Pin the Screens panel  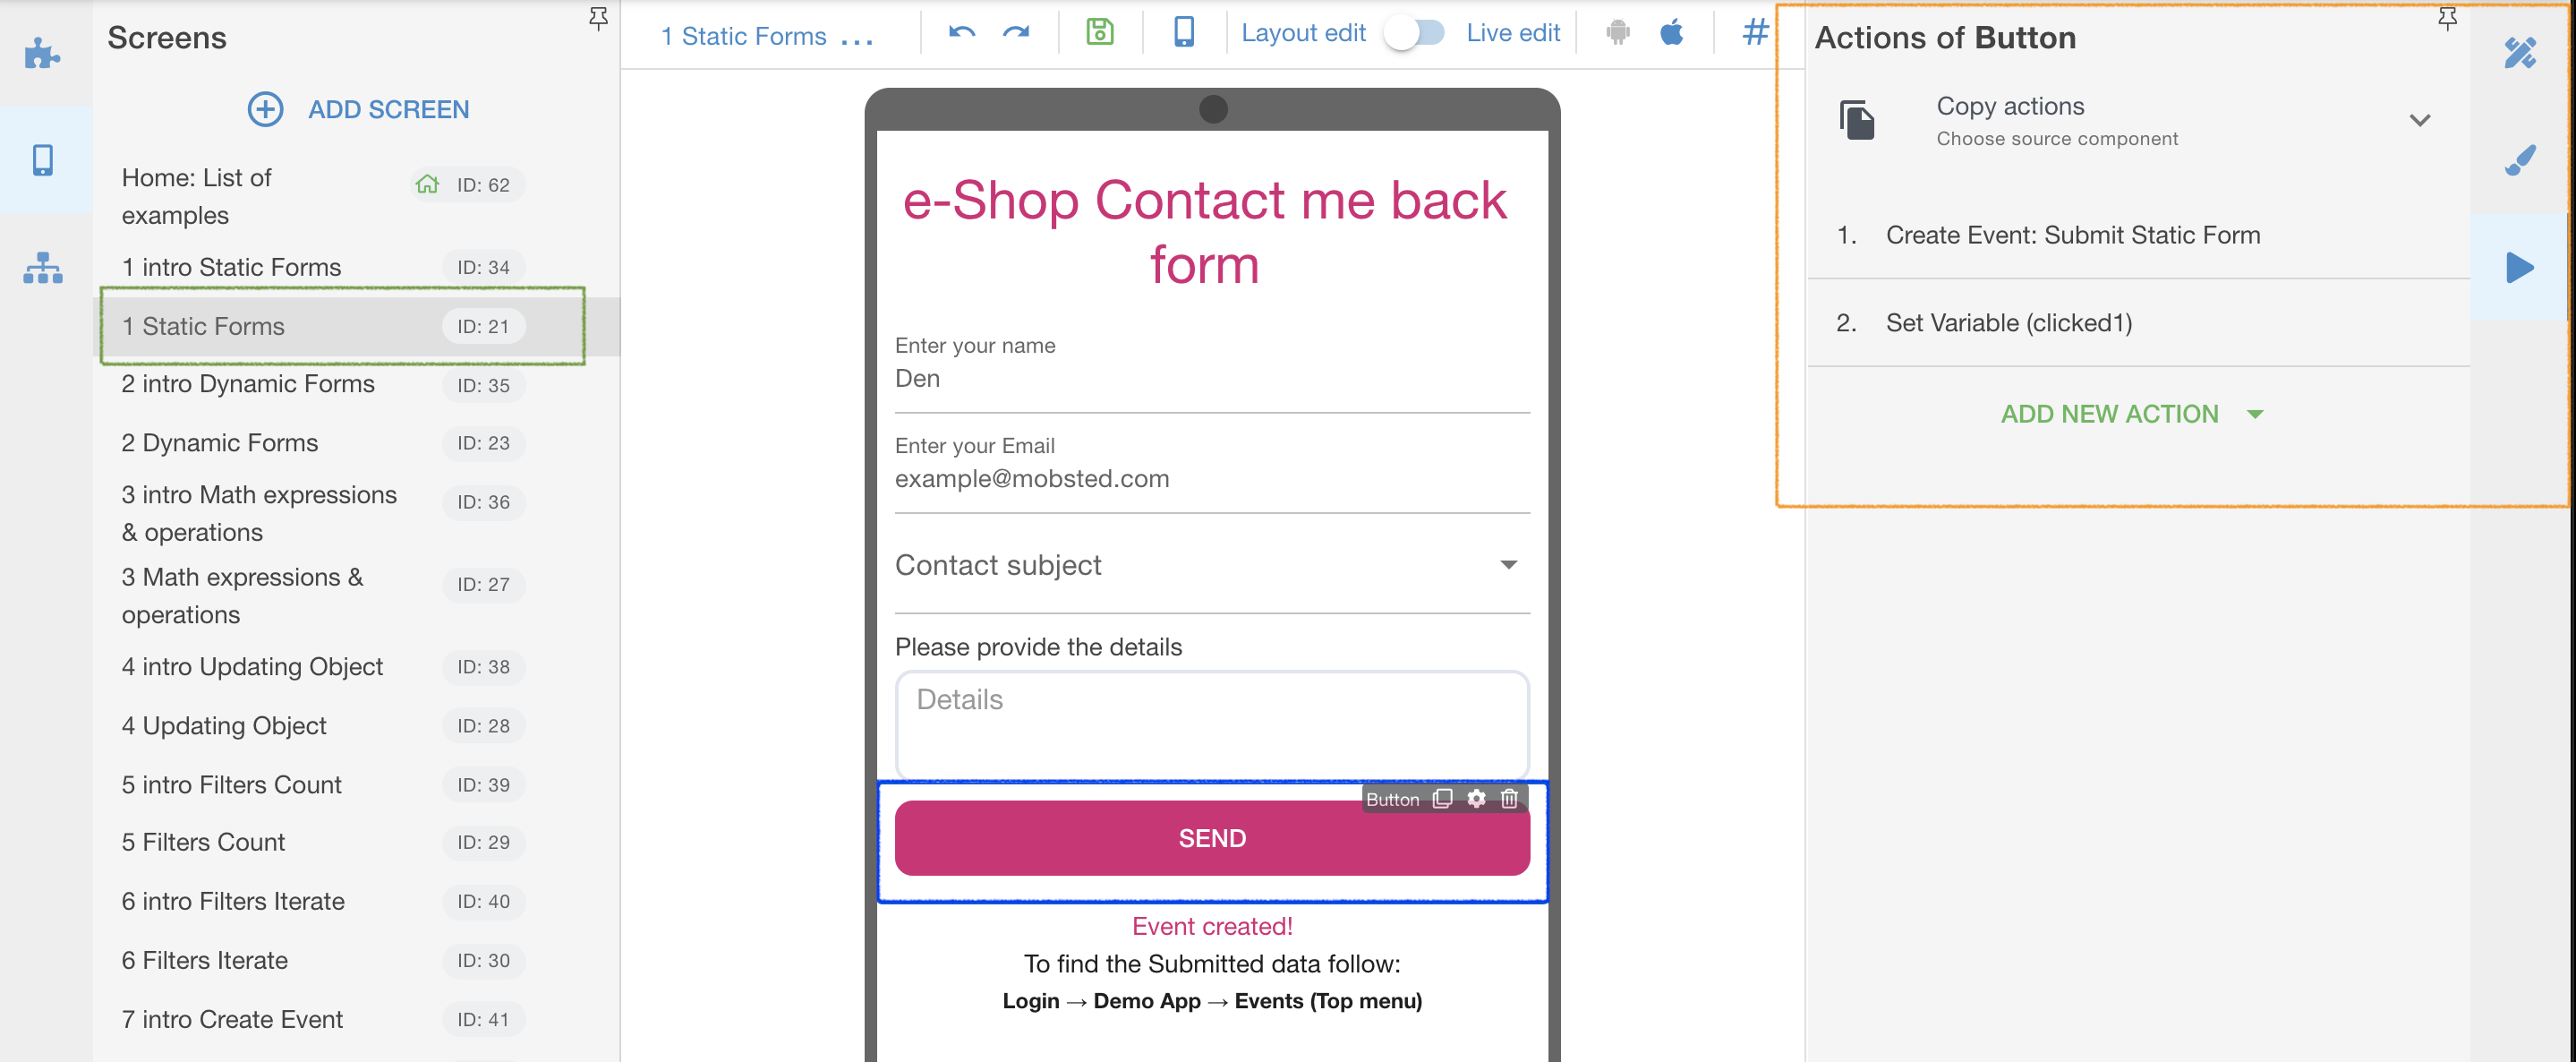(598, 18)
